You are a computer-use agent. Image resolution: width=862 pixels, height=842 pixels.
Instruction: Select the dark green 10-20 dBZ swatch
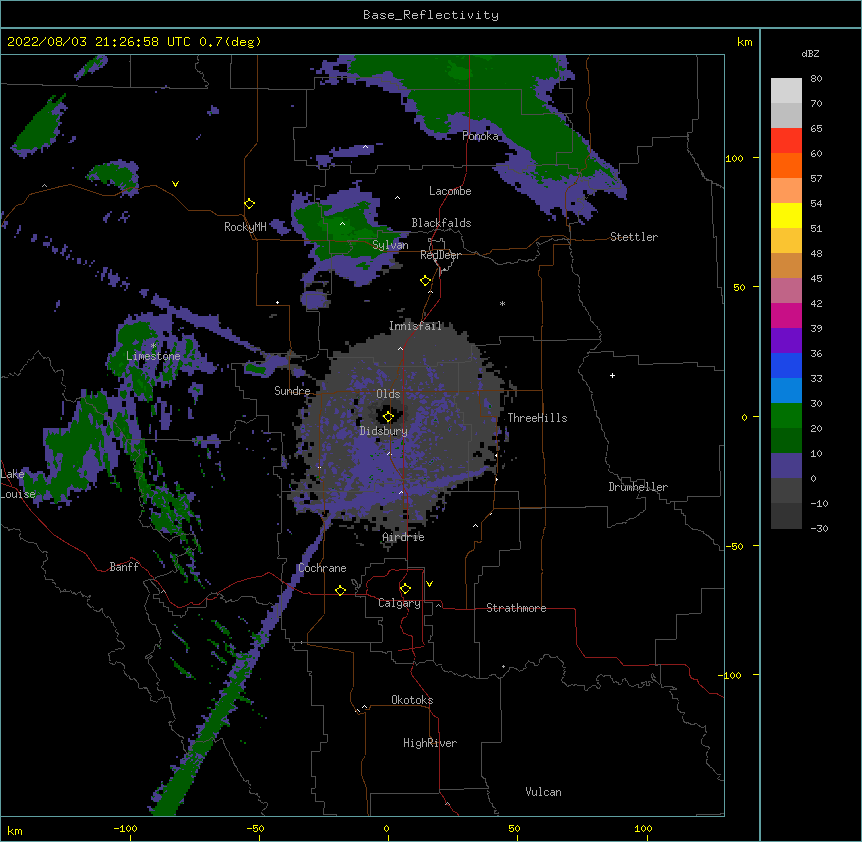(786, 441)
